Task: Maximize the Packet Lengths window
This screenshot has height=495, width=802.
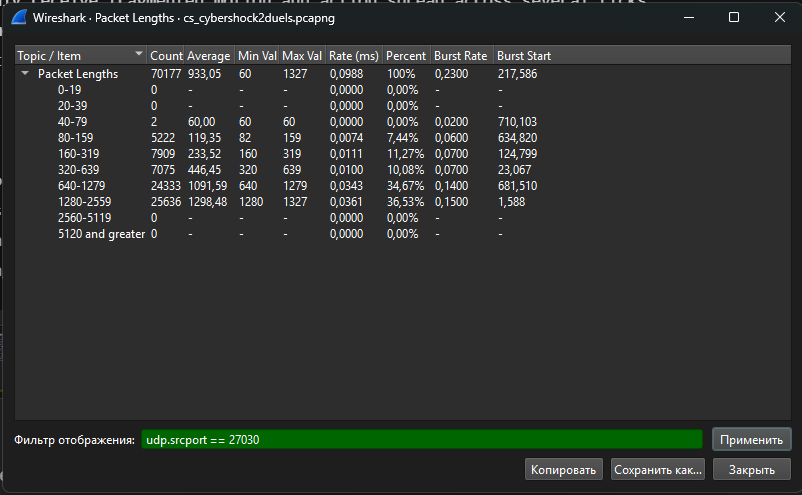Action: (733, 17)
